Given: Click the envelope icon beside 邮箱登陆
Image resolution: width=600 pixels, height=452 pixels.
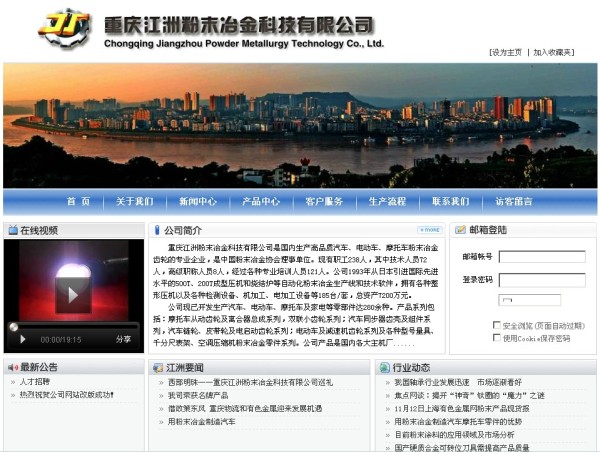Looking at the screenshot, I should [460, 229].
